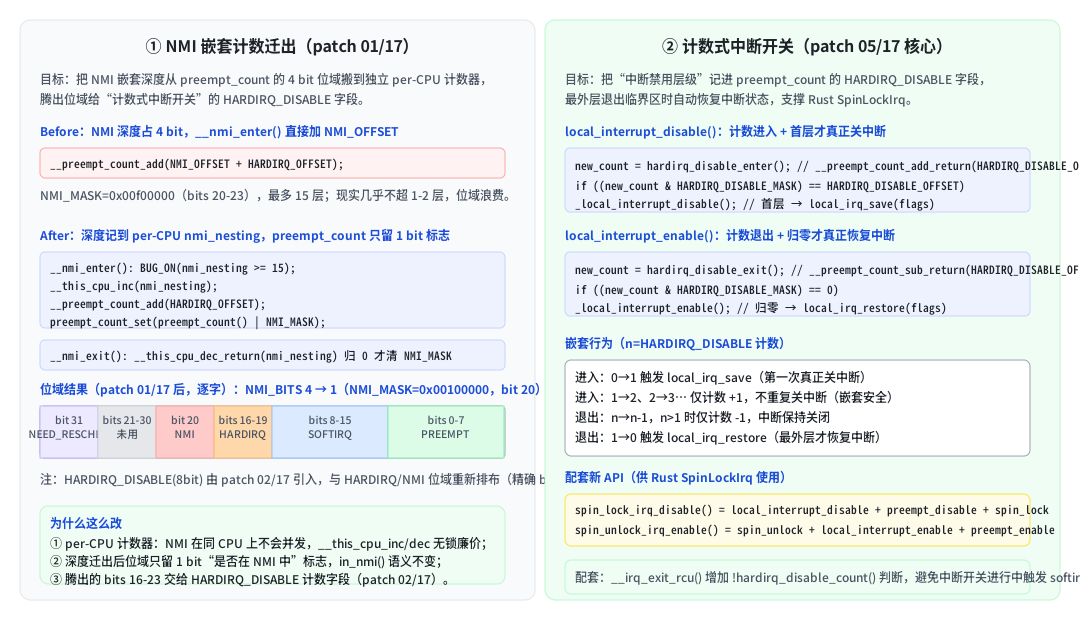1080x620 pixels.
Task: Click the heading "② 计数式中断开关（patch 05/17 核心）"
Action: 802,46
